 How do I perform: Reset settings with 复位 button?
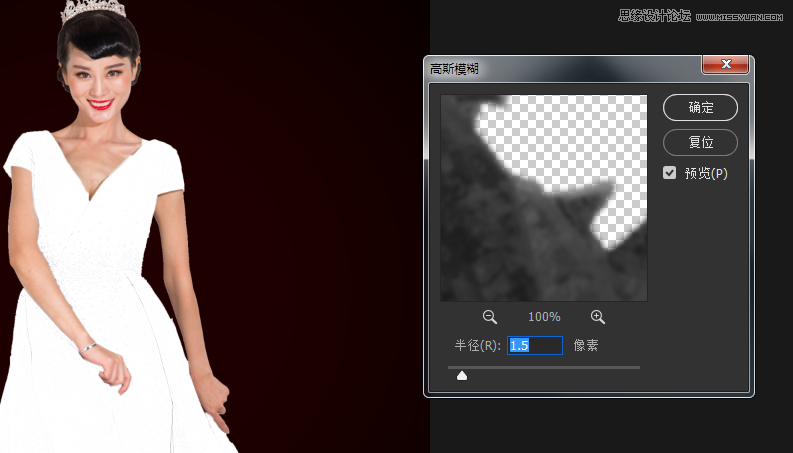[x=700, y=142]
